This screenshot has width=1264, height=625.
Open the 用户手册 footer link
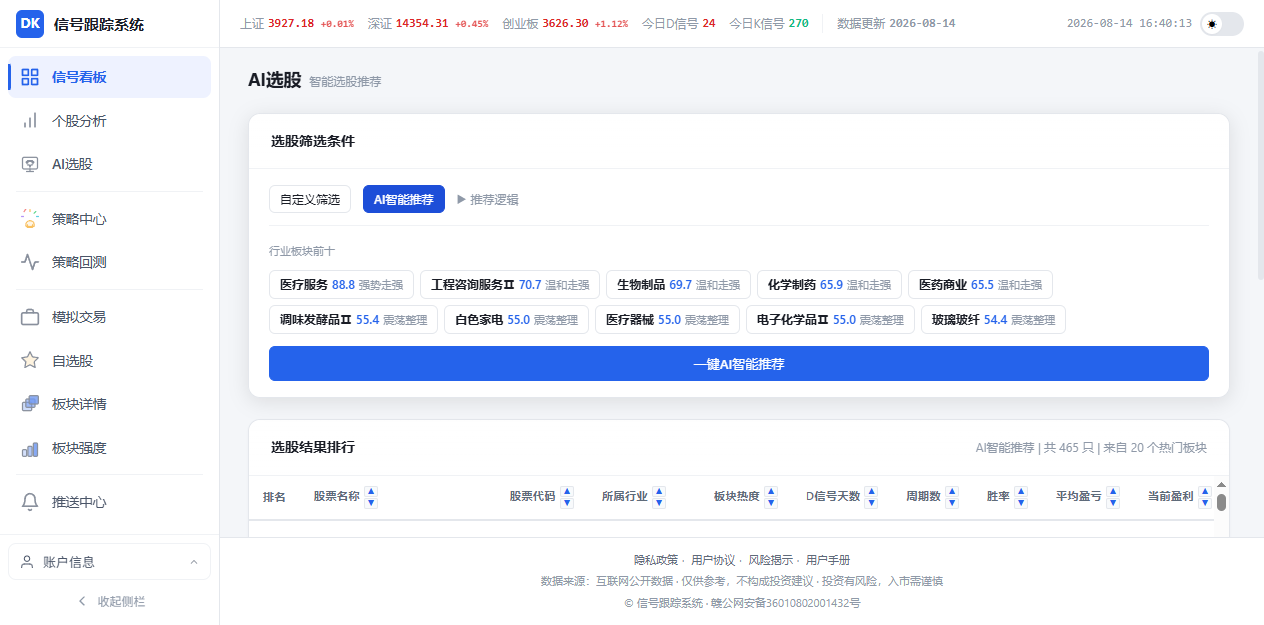coord(828,560)
